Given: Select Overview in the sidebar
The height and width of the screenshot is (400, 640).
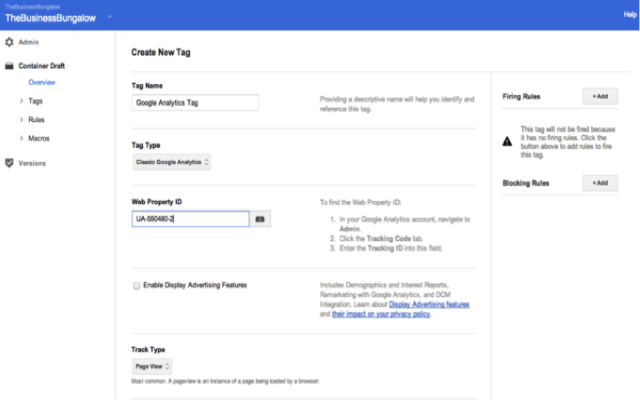Looking at the screenshot, I should 42,82.
